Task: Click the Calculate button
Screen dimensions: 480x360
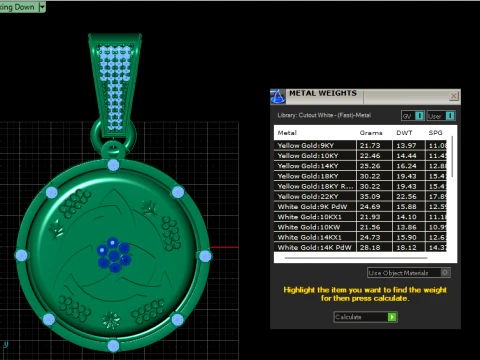Action: click(365, 317)
